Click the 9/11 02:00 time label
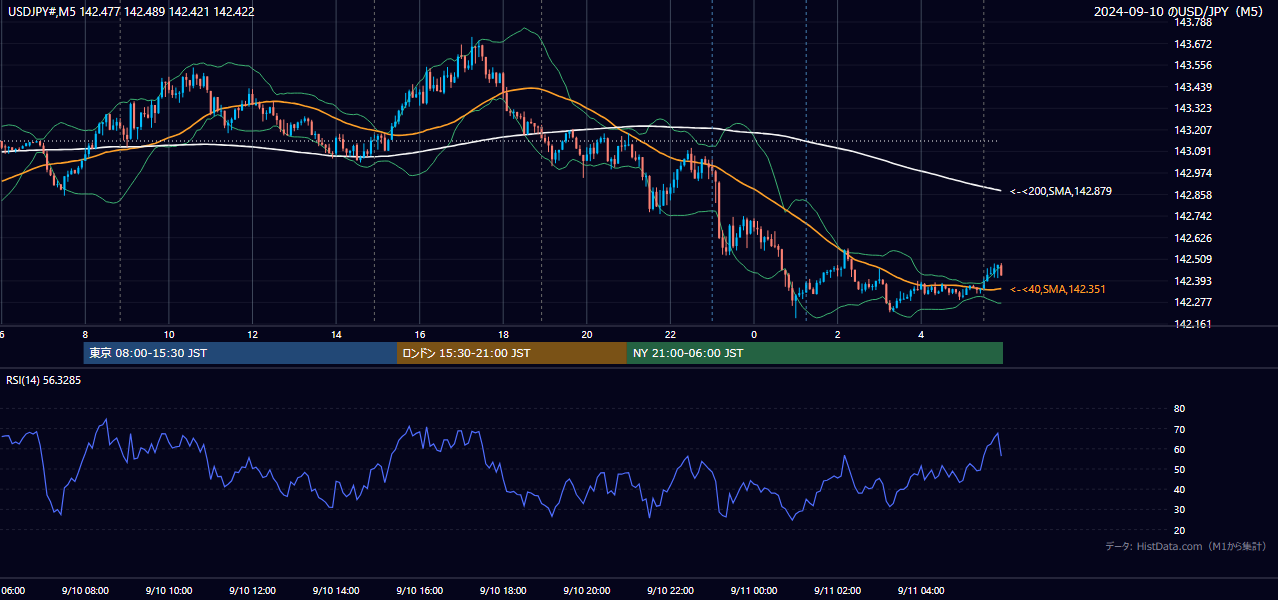Image resolution: width=1278 pixels, height=600 pixels. click(838, 590)
